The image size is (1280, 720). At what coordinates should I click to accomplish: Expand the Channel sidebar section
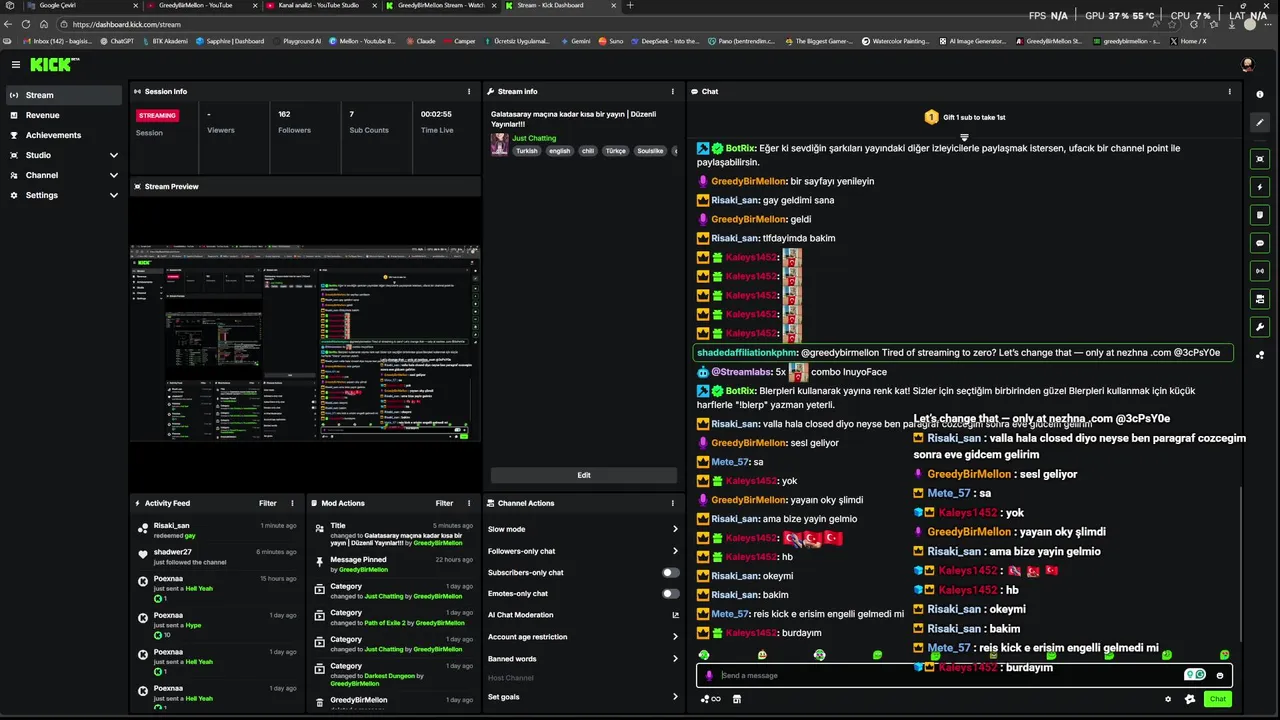tap(64, 175)
